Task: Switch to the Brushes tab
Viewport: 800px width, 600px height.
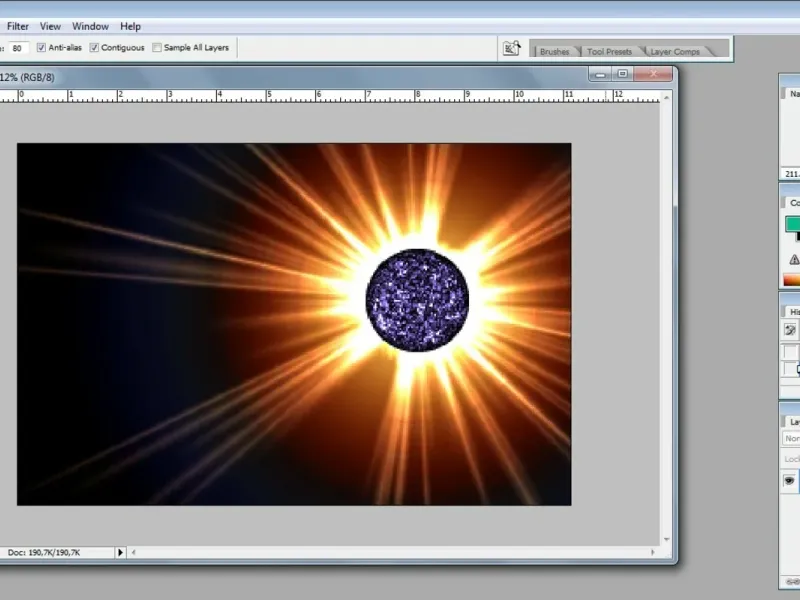Action: coord(554,52)
